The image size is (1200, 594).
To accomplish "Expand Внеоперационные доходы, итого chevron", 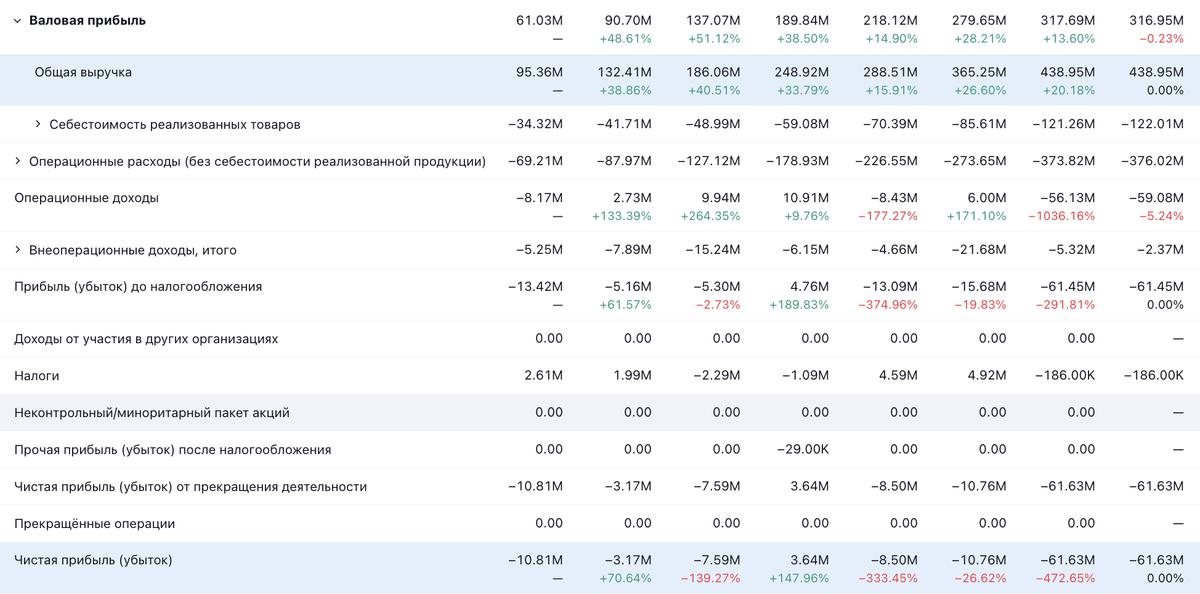I will pos(18,250).
